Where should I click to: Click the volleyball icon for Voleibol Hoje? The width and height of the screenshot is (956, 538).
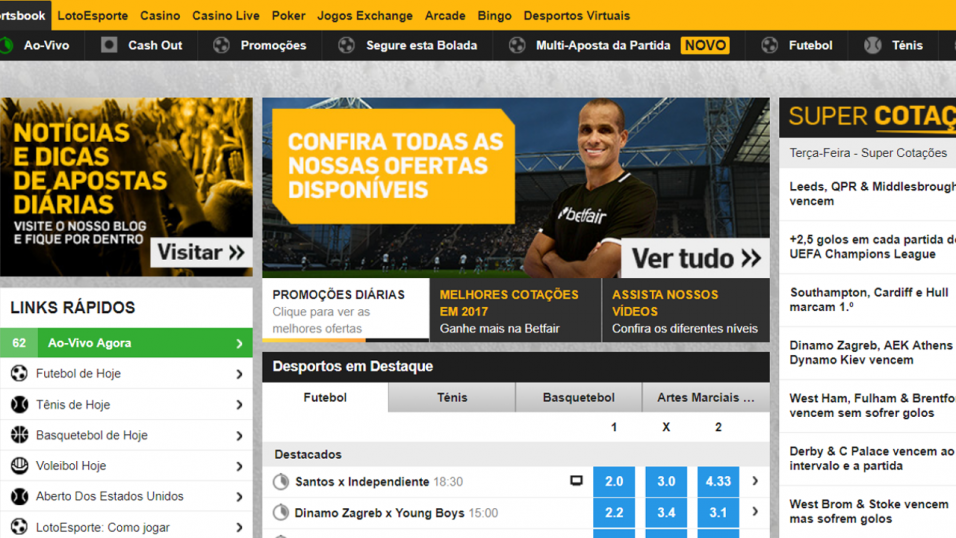[x=20, y=465]
